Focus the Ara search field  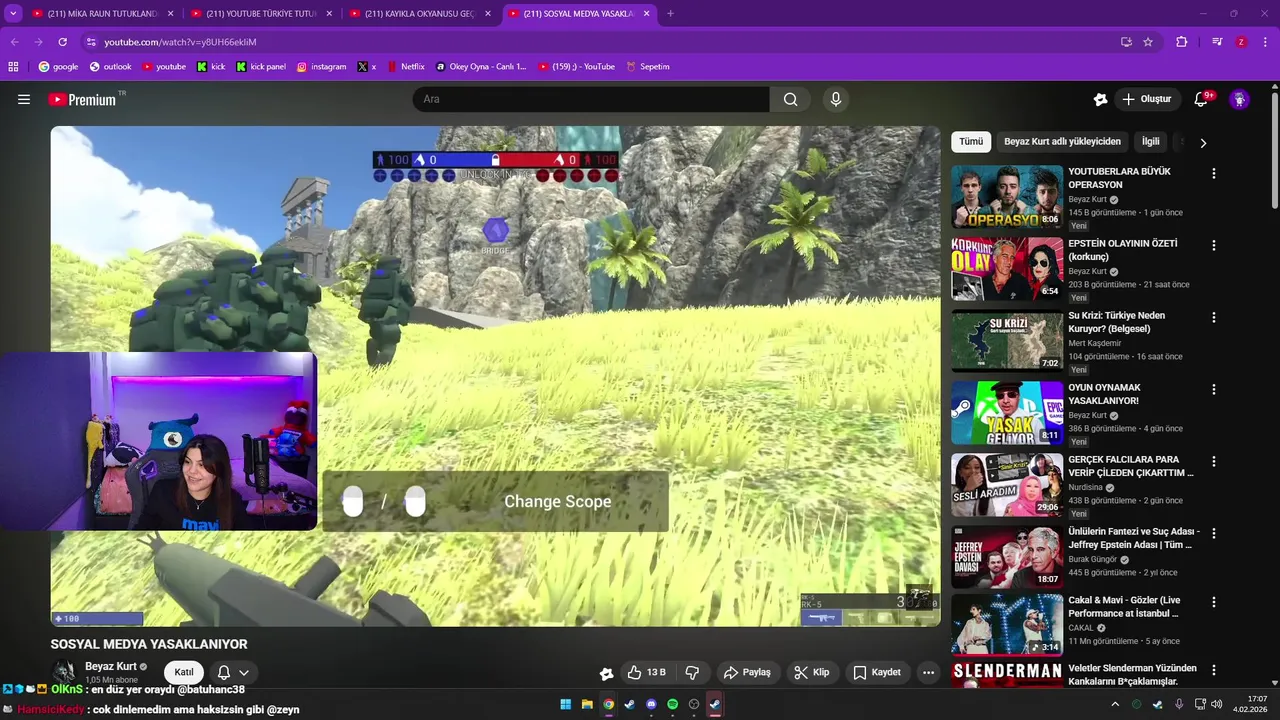click(591, 99)
